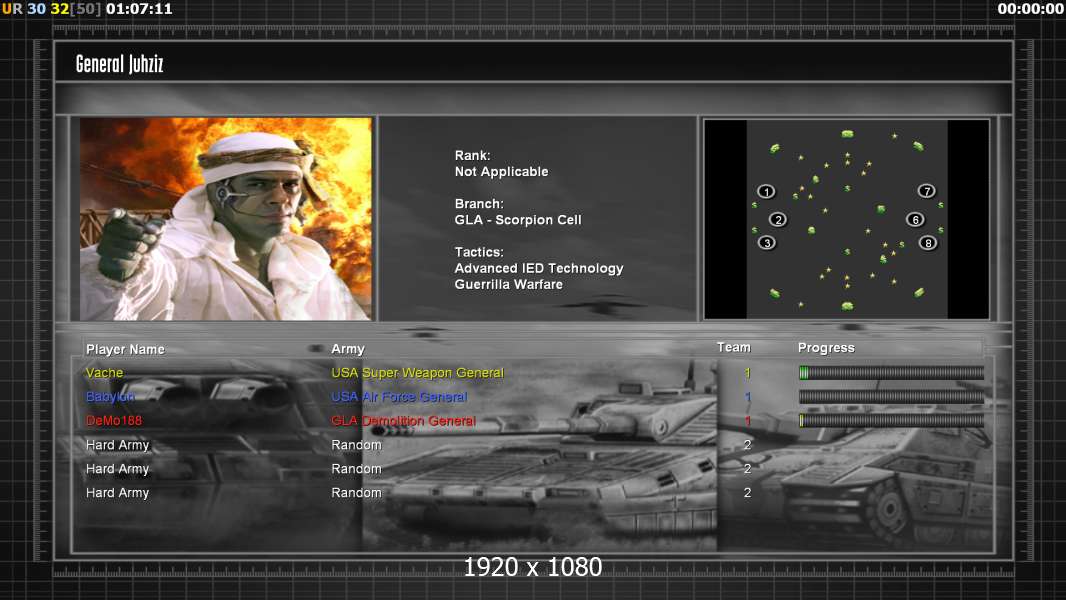Click USA Air Force General army entry

click(399, 397)
